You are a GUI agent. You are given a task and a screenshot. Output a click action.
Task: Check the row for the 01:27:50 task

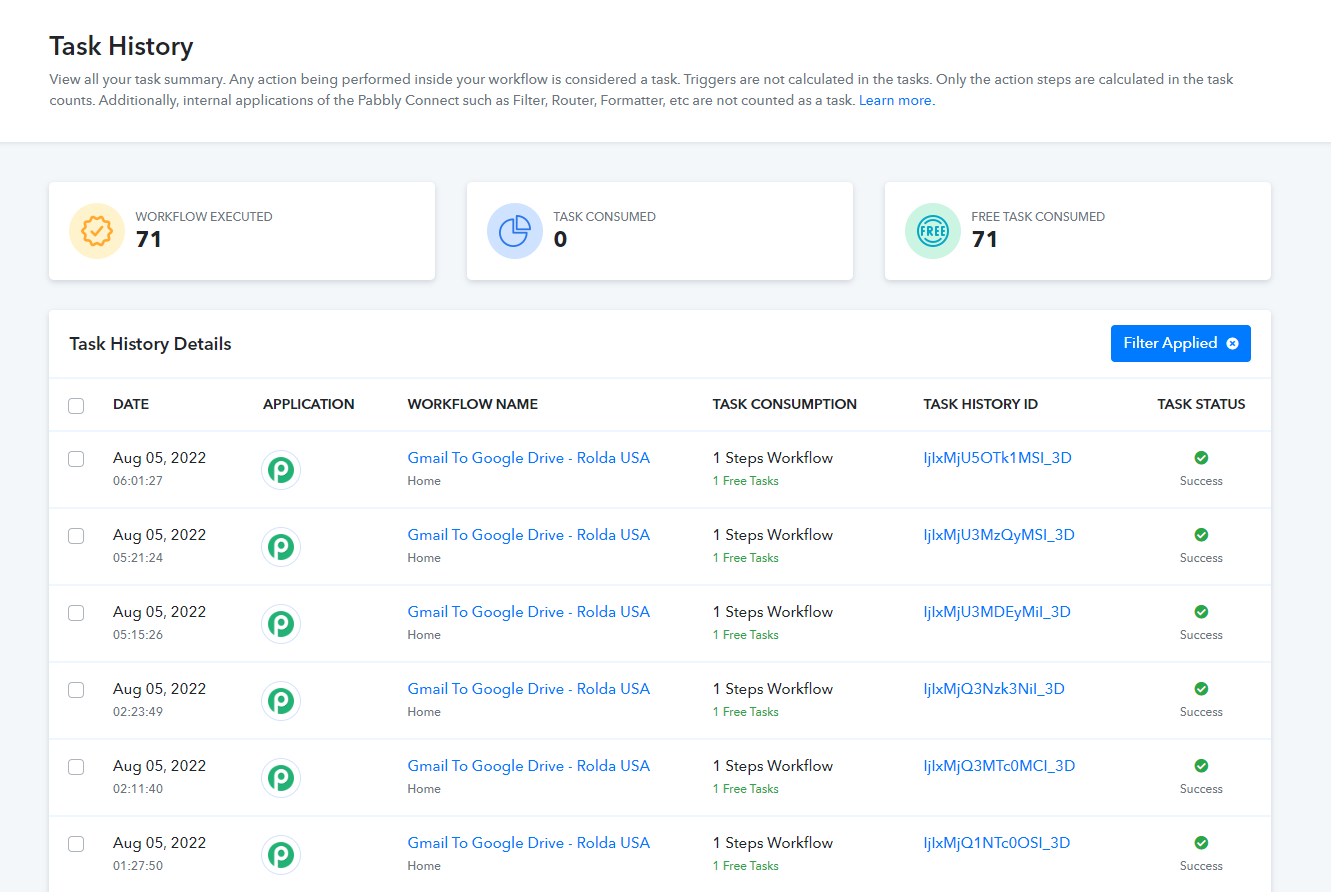[76, 844]
